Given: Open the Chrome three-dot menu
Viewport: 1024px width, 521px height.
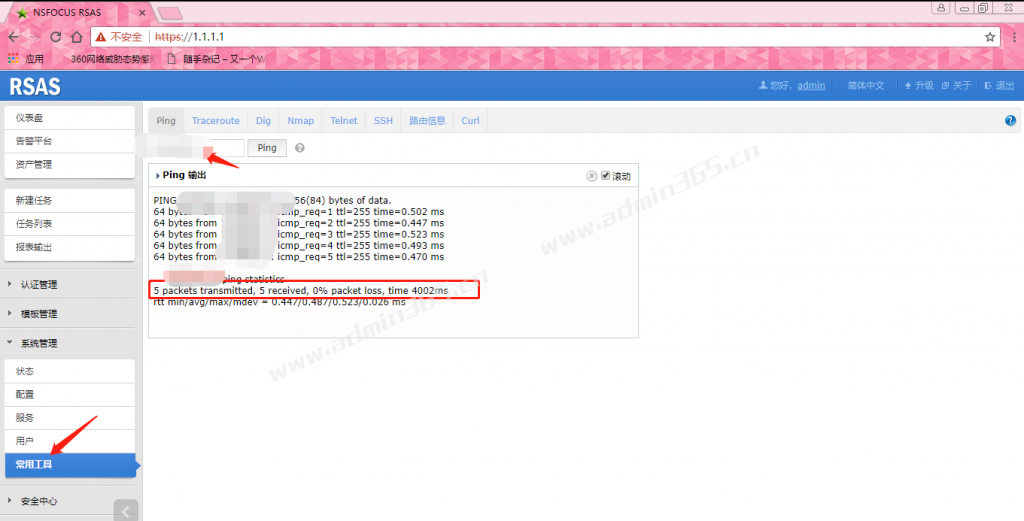Looking at the screenshot, I should pyautogui.click(x=1014, y=37).
